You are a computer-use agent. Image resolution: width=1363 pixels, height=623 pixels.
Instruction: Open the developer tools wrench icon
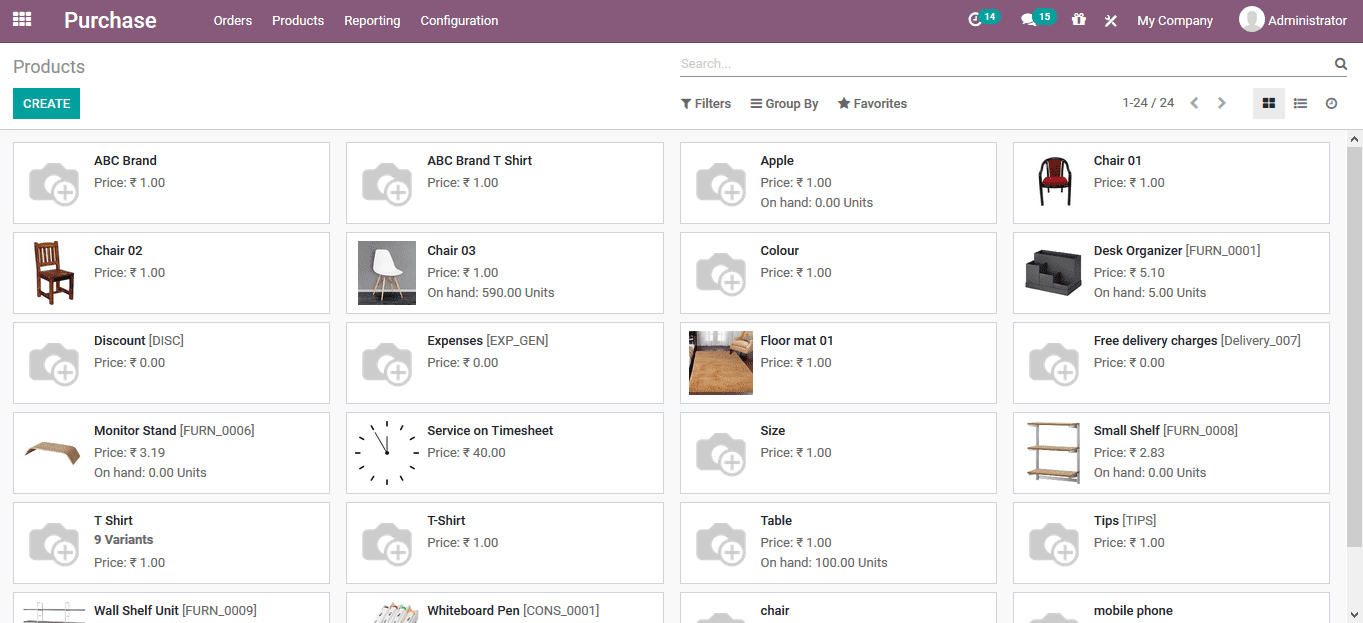1110,19
